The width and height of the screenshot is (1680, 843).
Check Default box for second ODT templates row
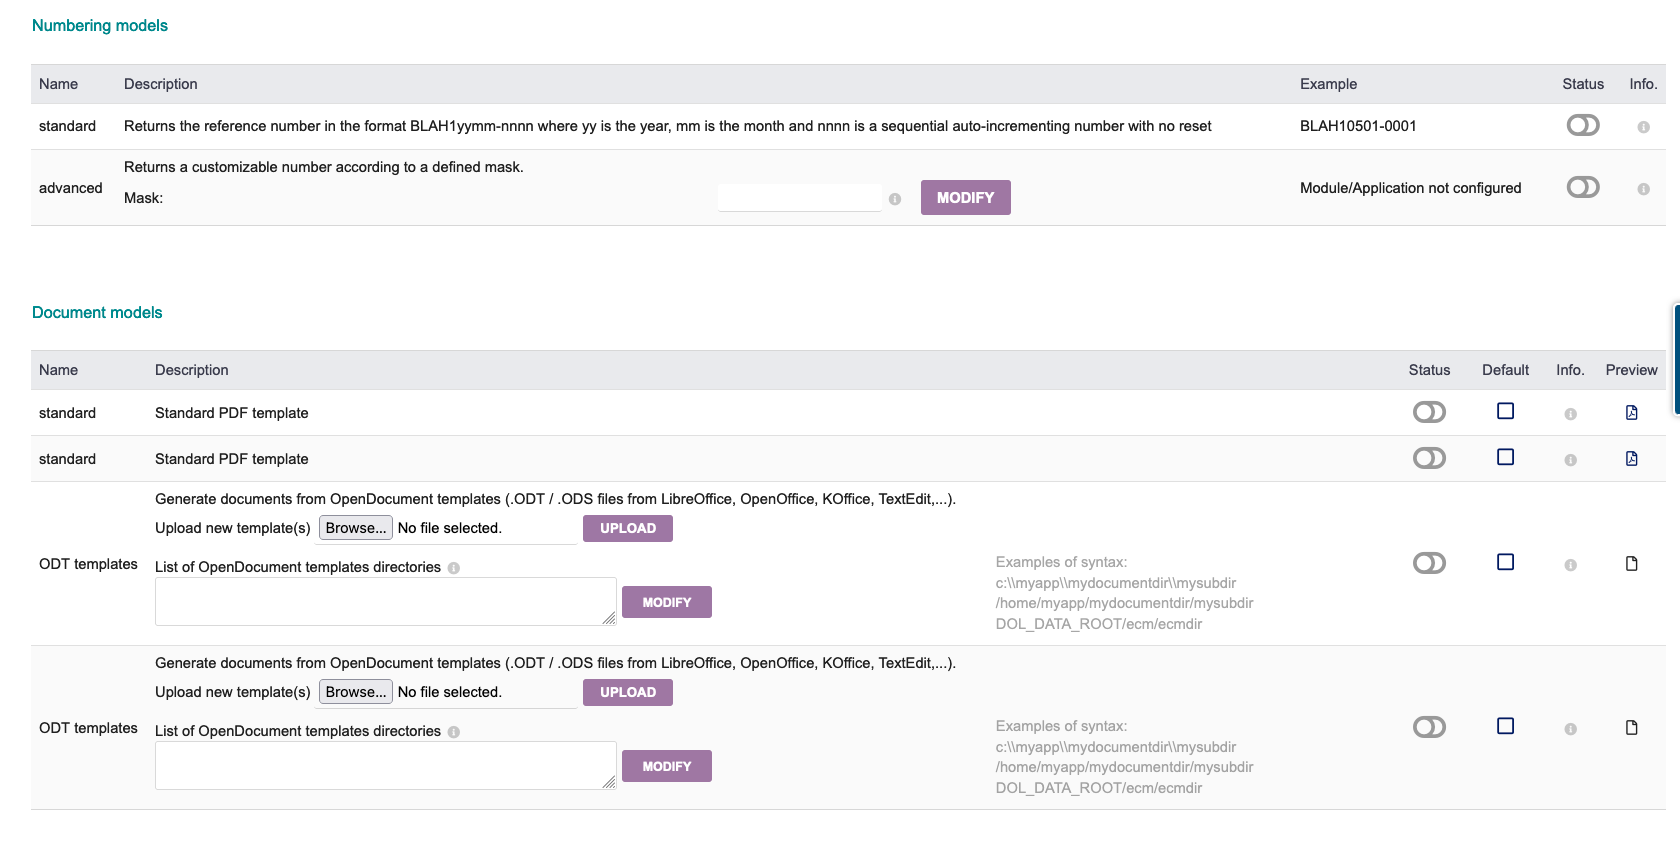1505,726
